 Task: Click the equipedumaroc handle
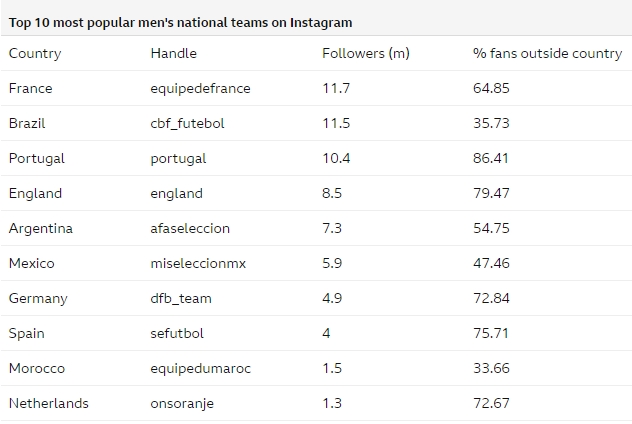(x=200, y=368)
